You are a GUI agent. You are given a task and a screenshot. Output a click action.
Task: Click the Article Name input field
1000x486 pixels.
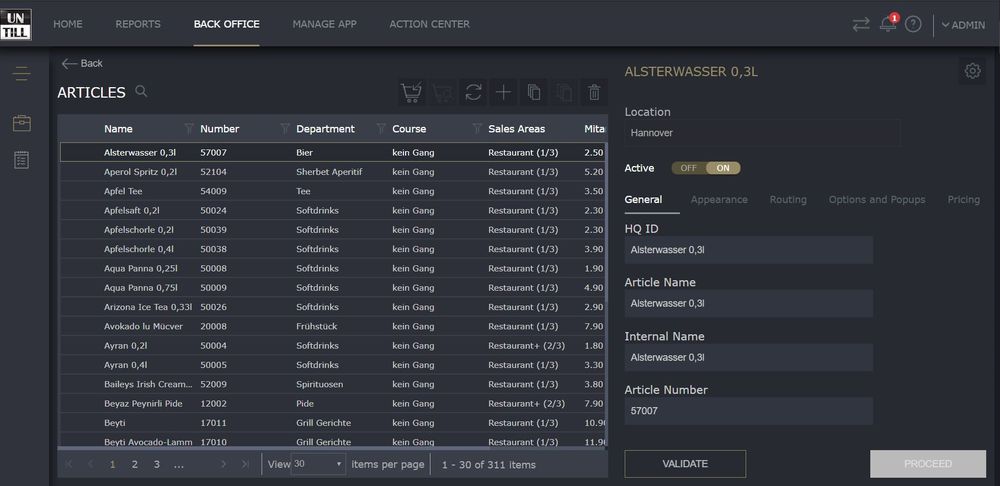749,304
